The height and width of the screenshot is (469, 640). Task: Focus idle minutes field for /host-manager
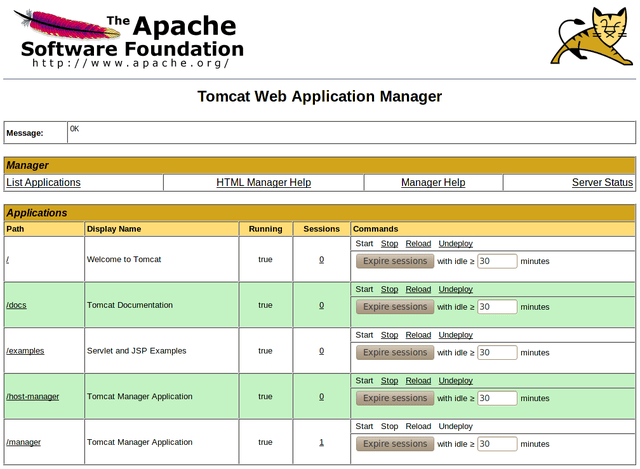497,398
